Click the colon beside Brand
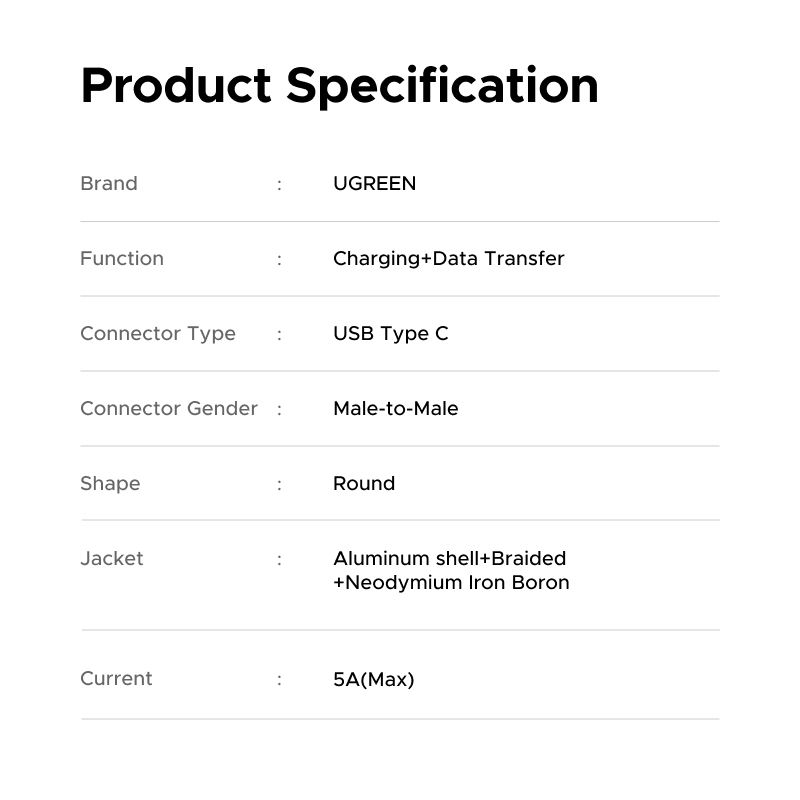 pyautogui.click(x=279, y=185)
